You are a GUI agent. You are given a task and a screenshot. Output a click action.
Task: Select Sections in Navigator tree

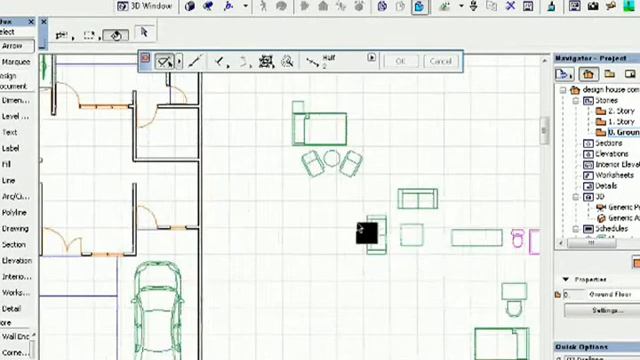(603, 143)
